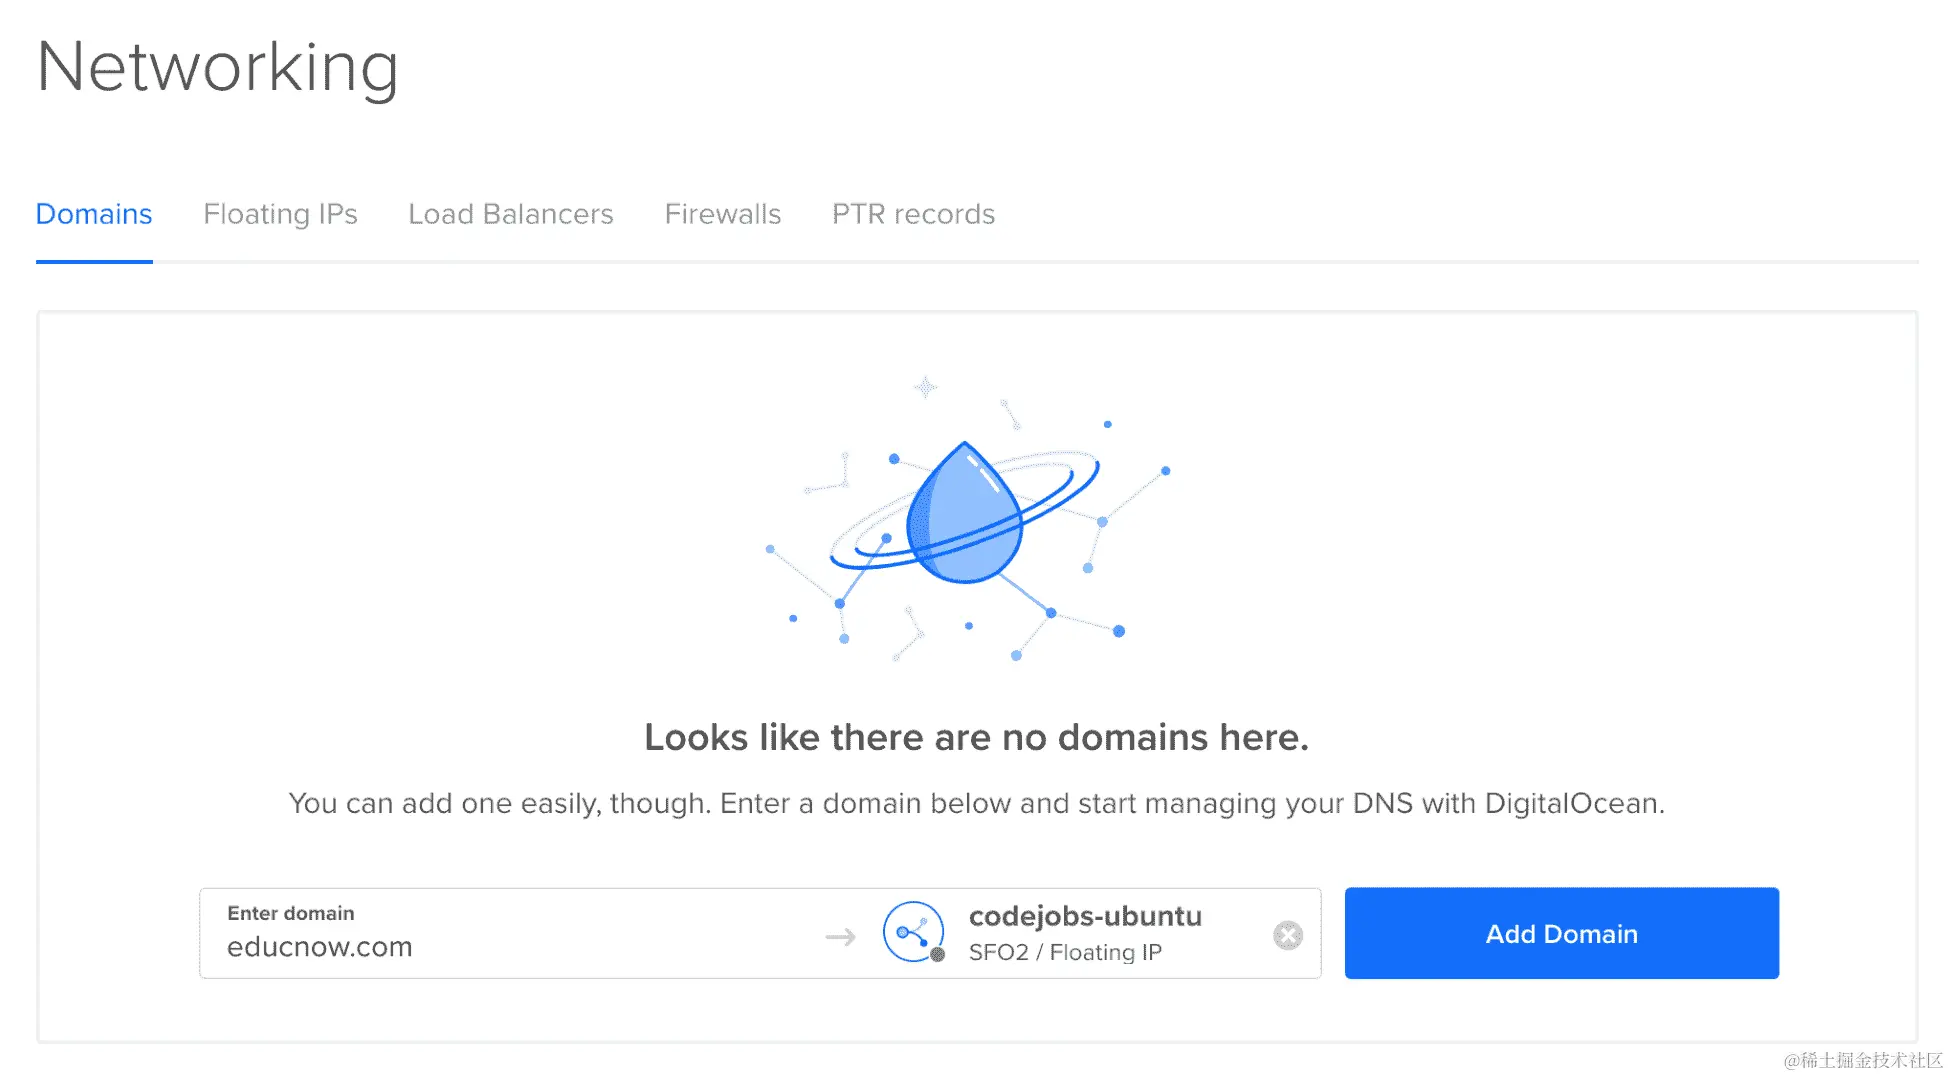Click the 'no domains here' heading
The width and height of the screenshot is (1950, 1077).
click(976, 737)
